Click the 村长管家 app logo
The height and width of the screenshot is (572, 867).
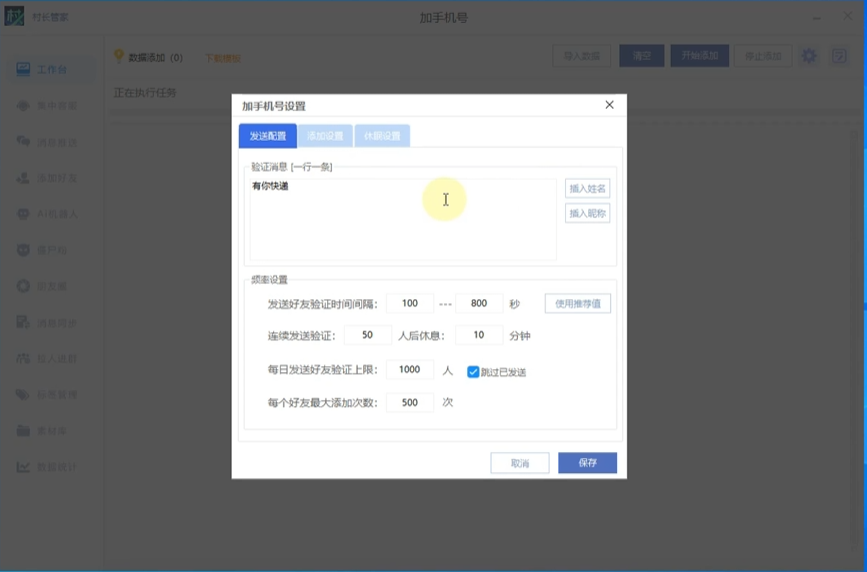pyautogui.click(x=14, y=17)
